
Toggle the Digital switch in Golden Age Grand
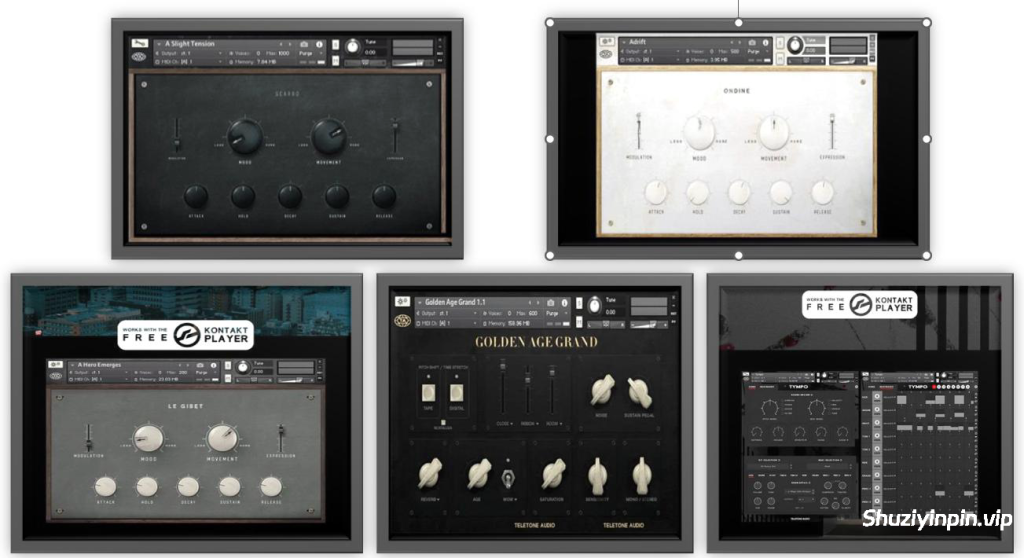tap(457, 391)
